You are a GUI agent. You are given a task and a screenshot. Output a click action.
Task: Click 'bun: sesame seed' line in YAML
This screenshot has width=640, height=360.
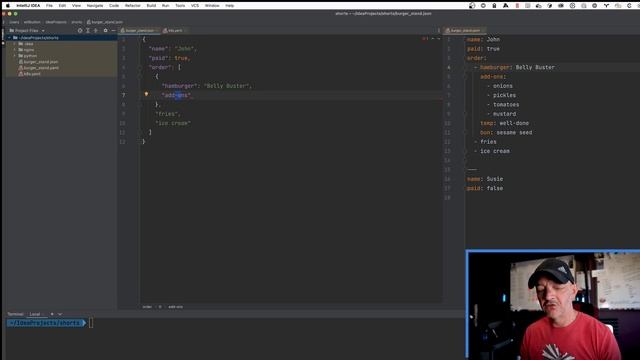506,133
